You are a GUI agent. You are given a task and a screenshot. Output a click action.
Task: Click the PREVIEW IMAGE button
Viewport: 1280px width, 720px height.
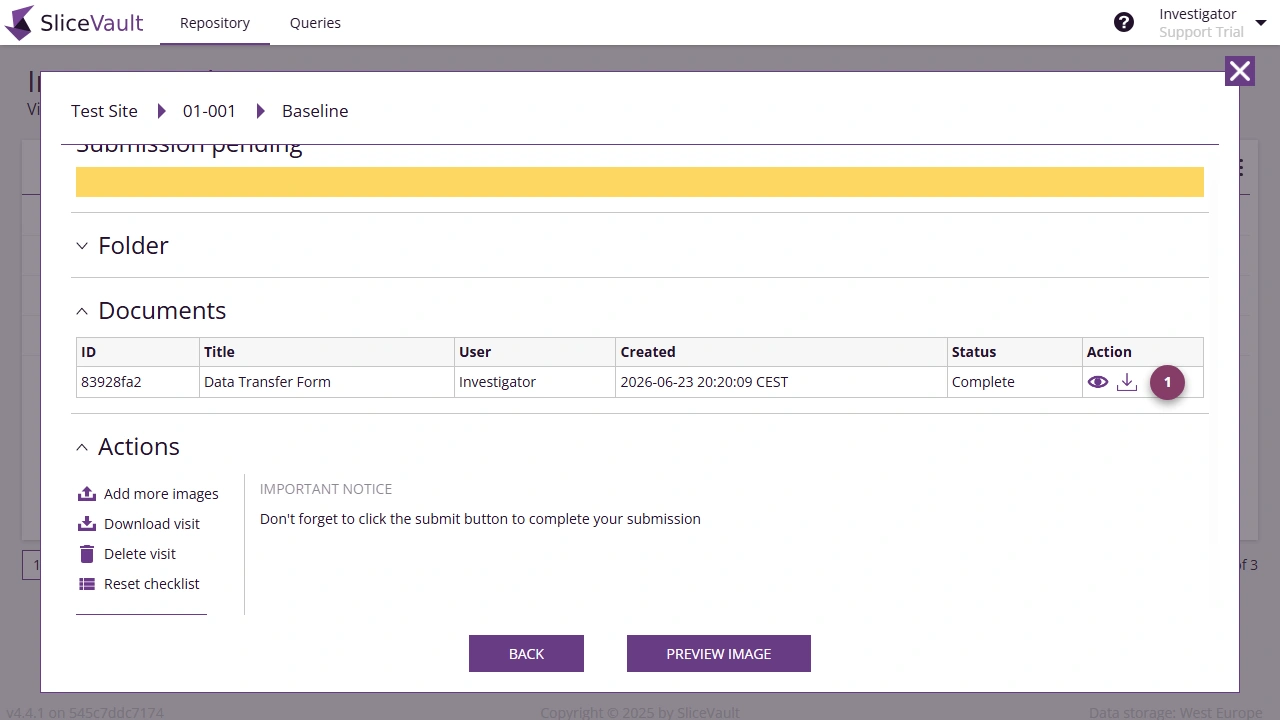(719, 654)
